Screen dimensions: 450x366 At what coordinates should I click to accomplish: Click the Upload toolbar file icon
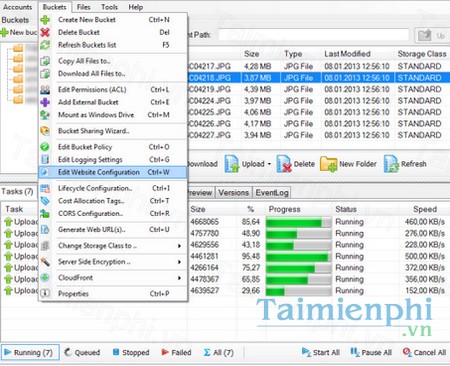click(232, 164)
